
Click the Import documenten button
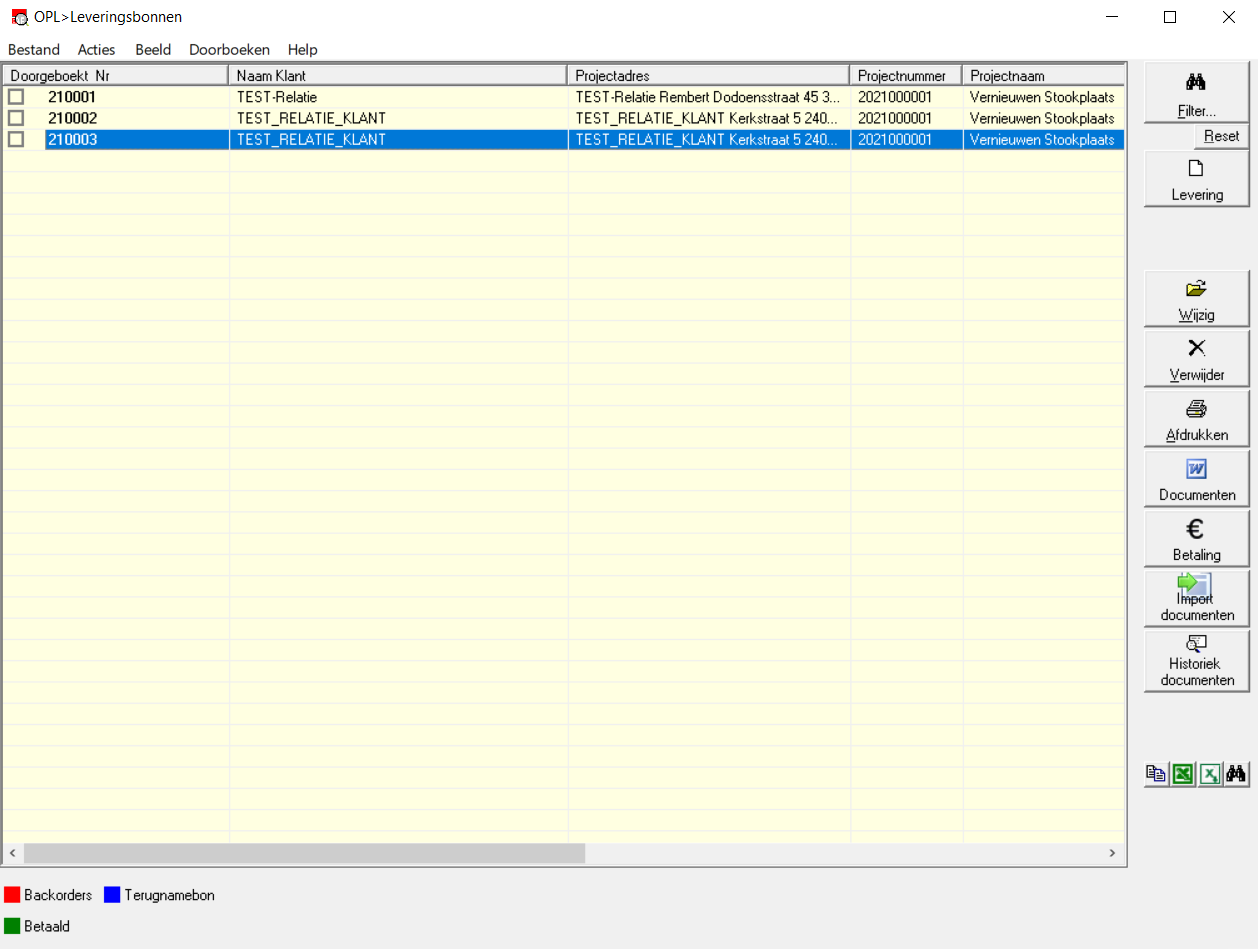point(1196,599)
